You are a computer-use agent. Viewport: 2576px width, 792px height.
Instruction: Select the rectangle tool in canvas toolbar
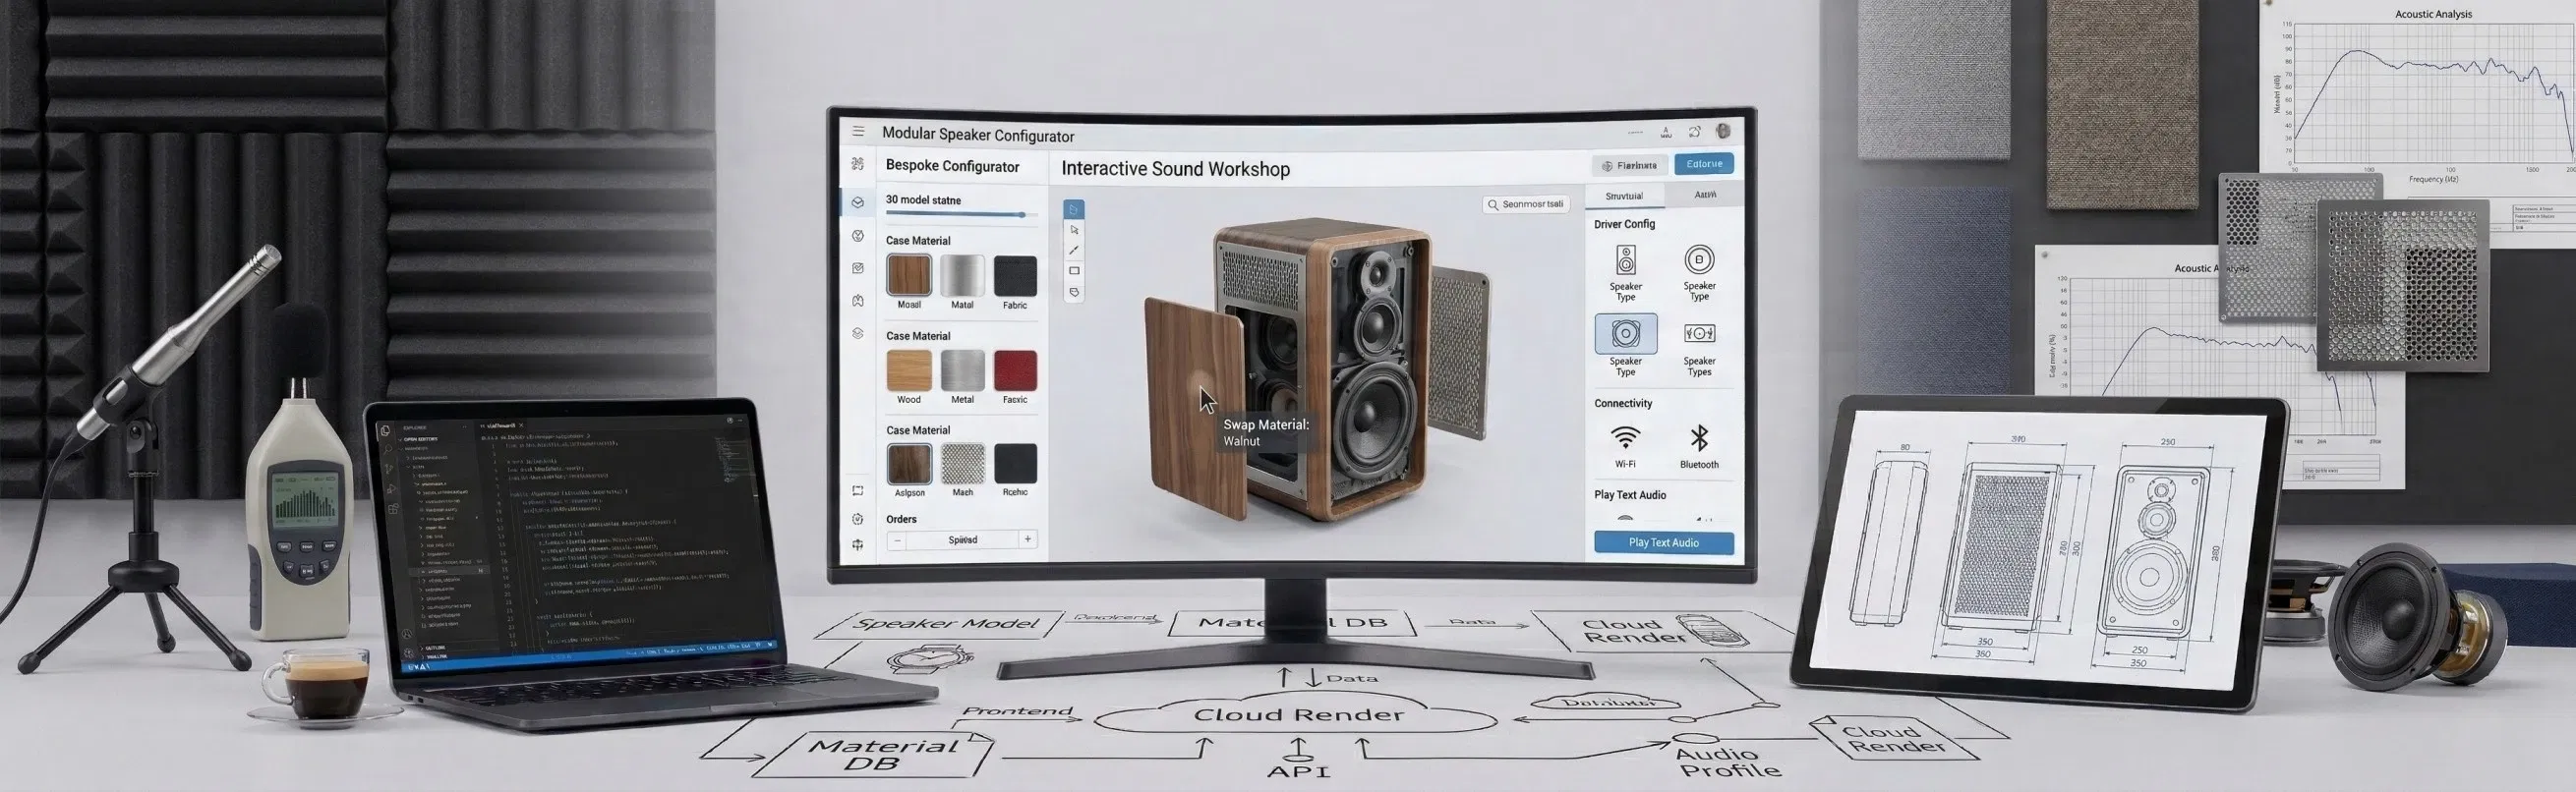point(1074,271)
